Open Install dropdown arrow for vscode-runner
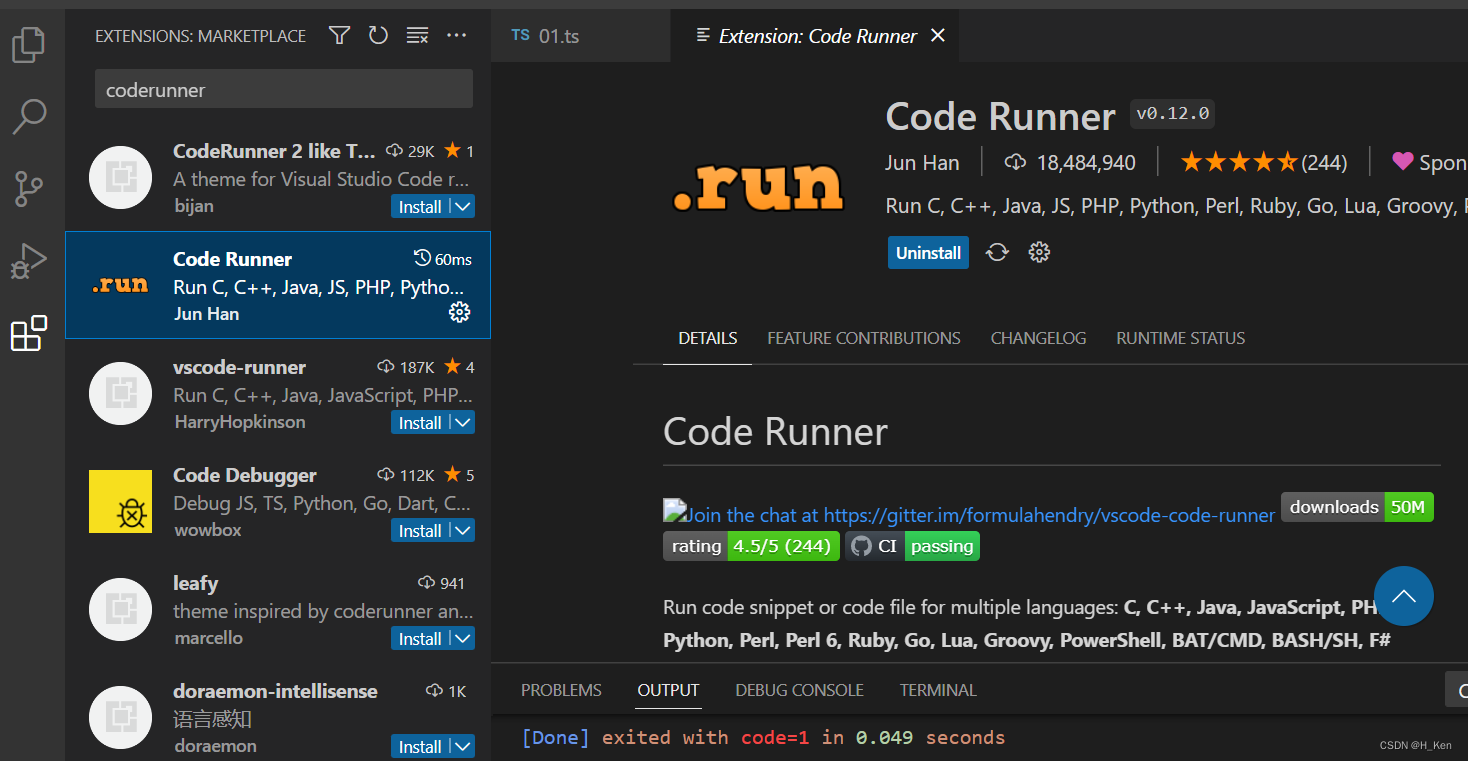Image resolution: width=1468 pixels, height=761 pixels. 462,423
